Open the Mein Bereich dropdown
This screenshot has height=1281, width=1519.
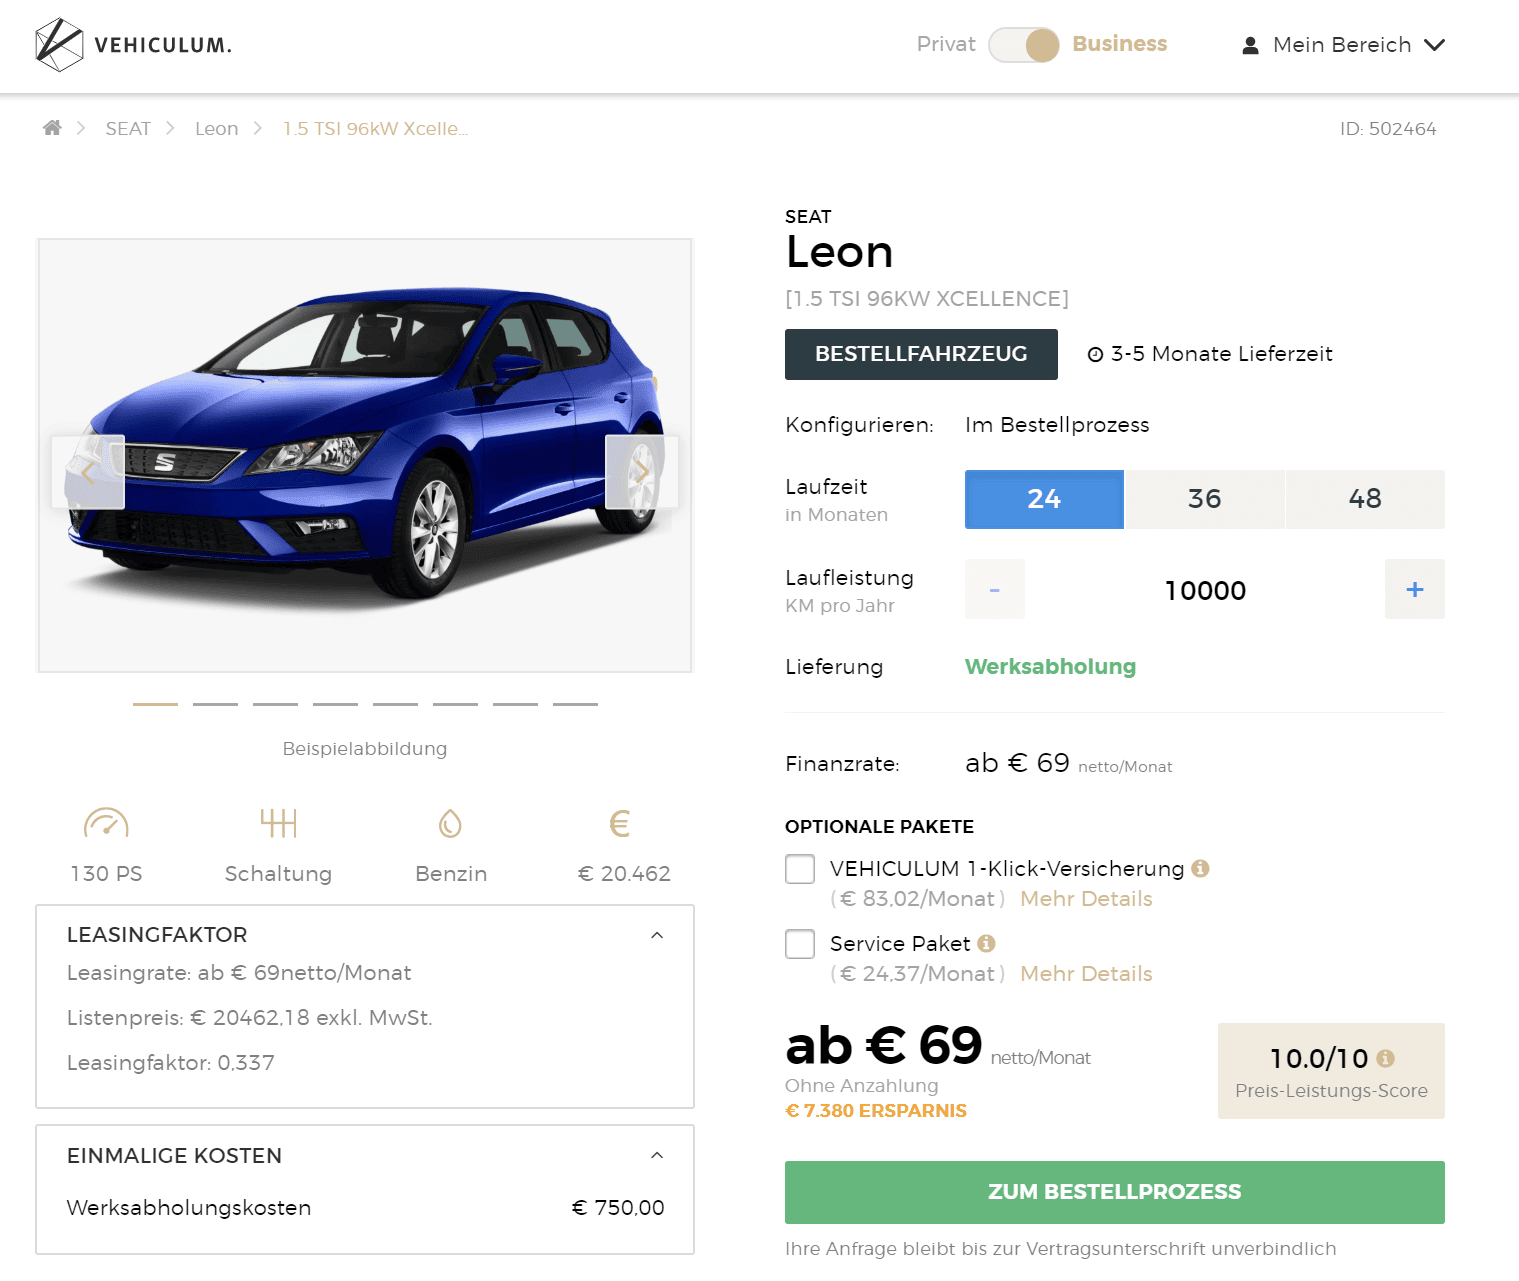[x=1344, y=45]
